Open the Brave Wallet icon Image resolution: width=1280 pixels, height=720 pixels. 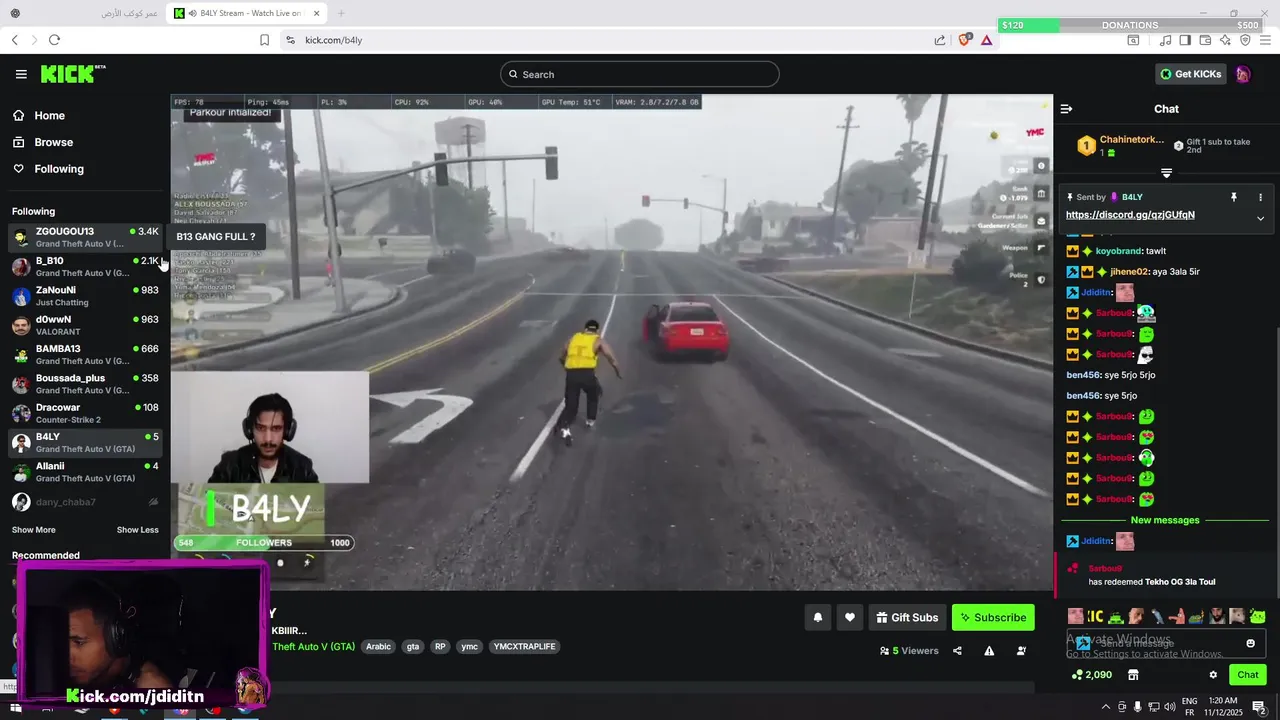point(1205,40)
